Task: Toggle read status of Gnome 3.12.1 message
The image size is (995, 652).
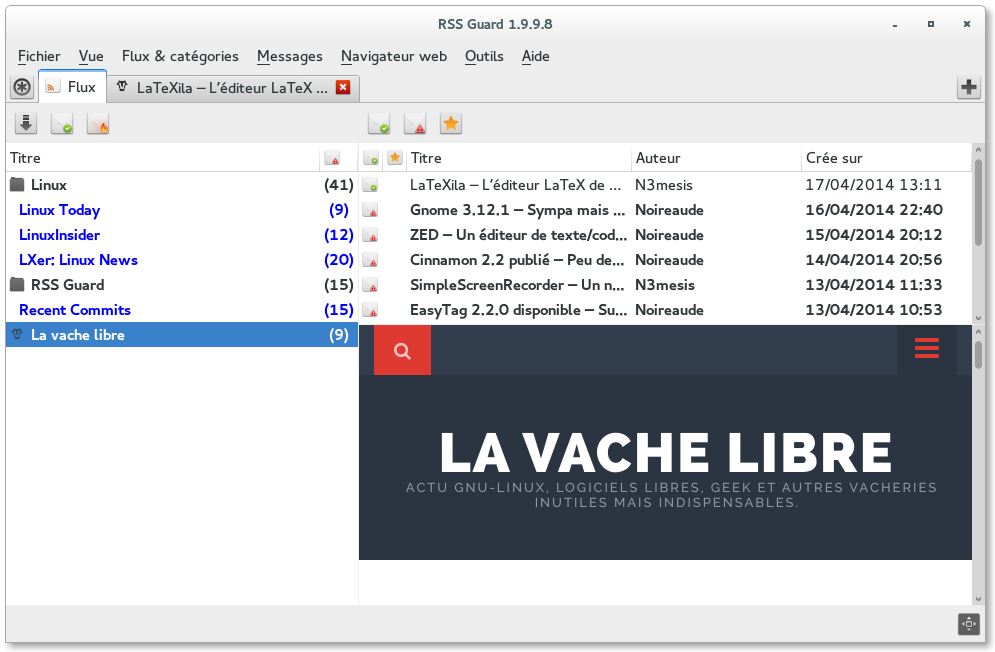Action: pyautogui.click(x=370, y=210)
